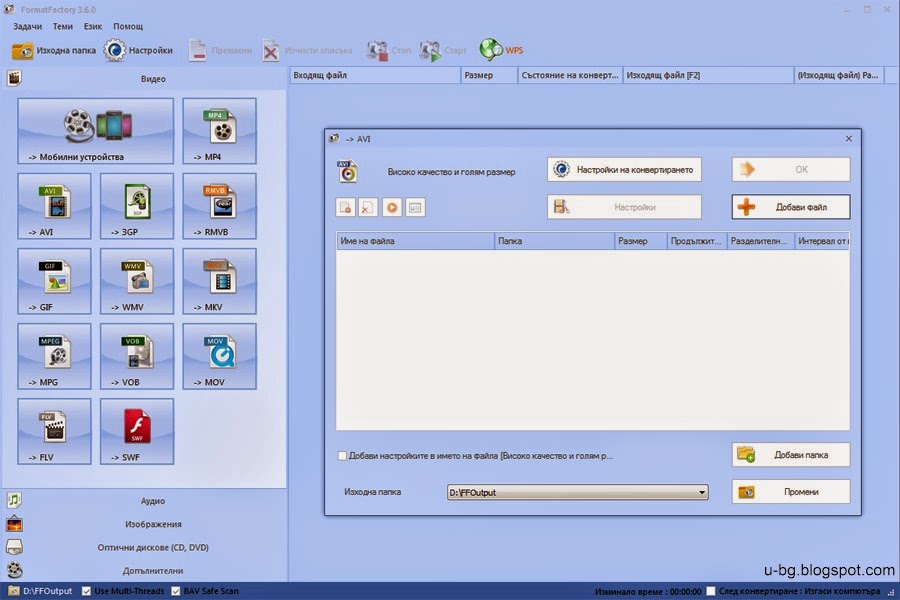Open the MPG conversion tile
Image resolution: width=900 pixels, height=600 pixels.
[54, 357]
